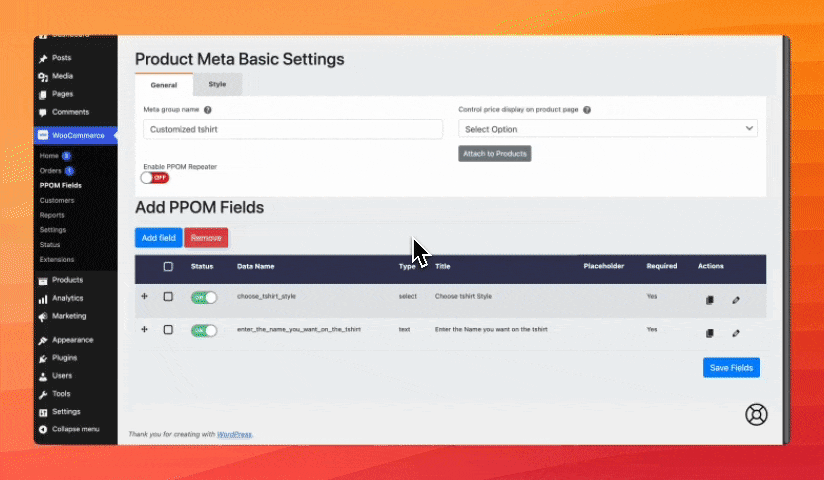Turn off the choose_tshirt_style status switch
Screen dimensions: 824x480
(x=204, y=298)
